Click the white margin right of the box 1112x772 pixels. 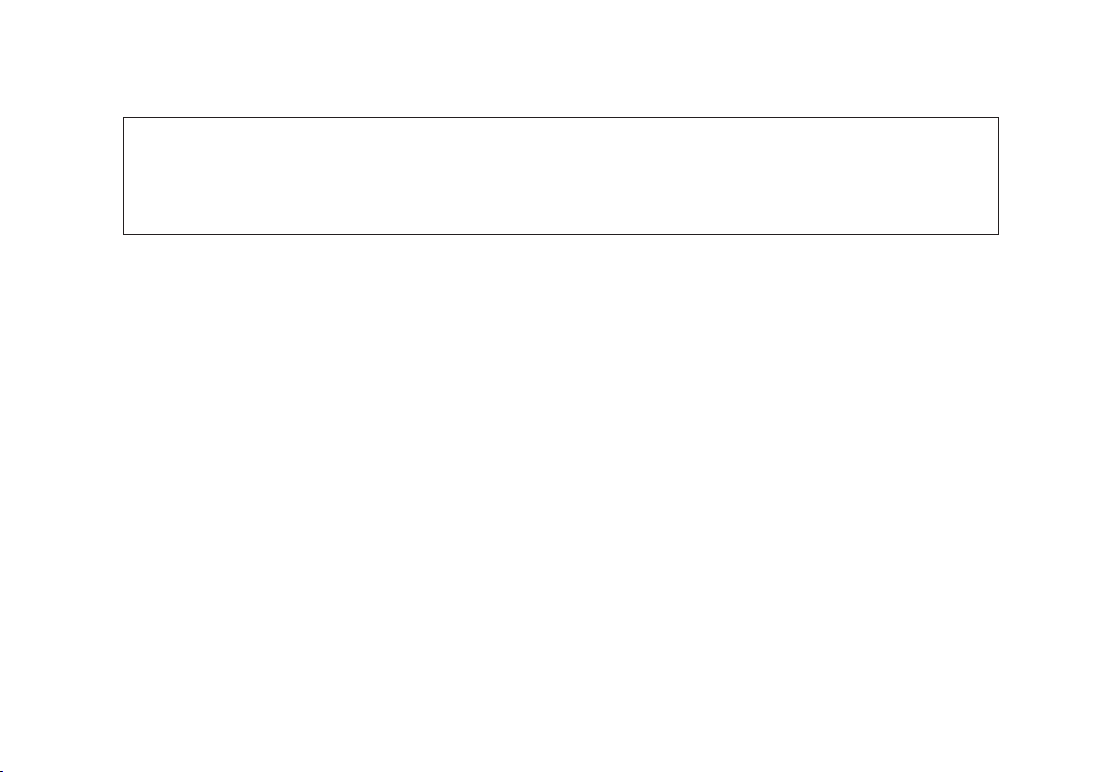point(1055,176)
